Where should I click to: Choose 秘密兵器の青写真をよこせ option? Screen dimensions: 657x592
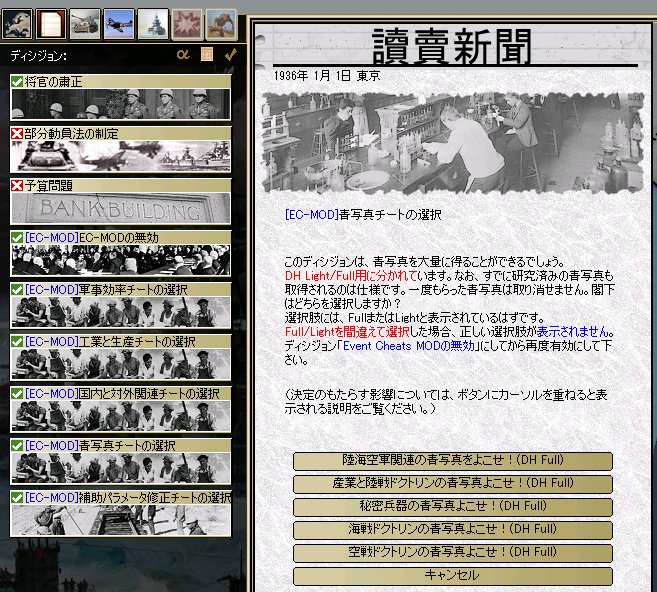tap(452, 506)
